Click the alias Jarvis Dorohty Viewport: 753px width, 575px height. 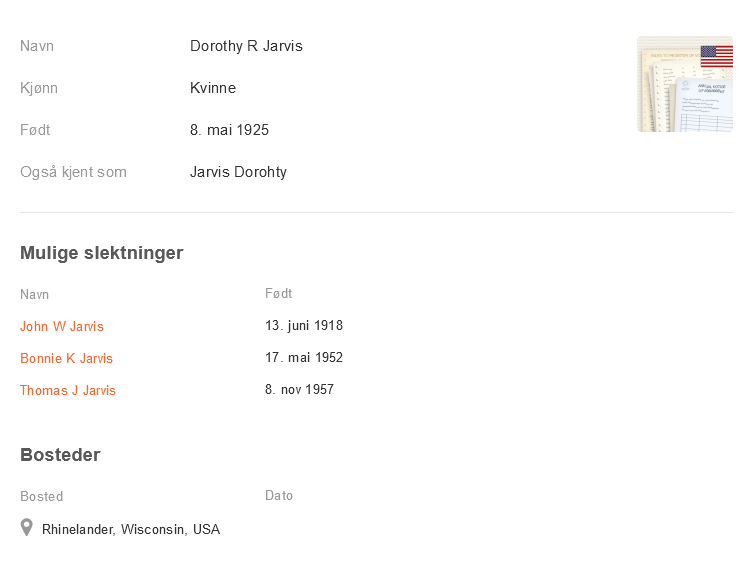(x=238, y=172)
